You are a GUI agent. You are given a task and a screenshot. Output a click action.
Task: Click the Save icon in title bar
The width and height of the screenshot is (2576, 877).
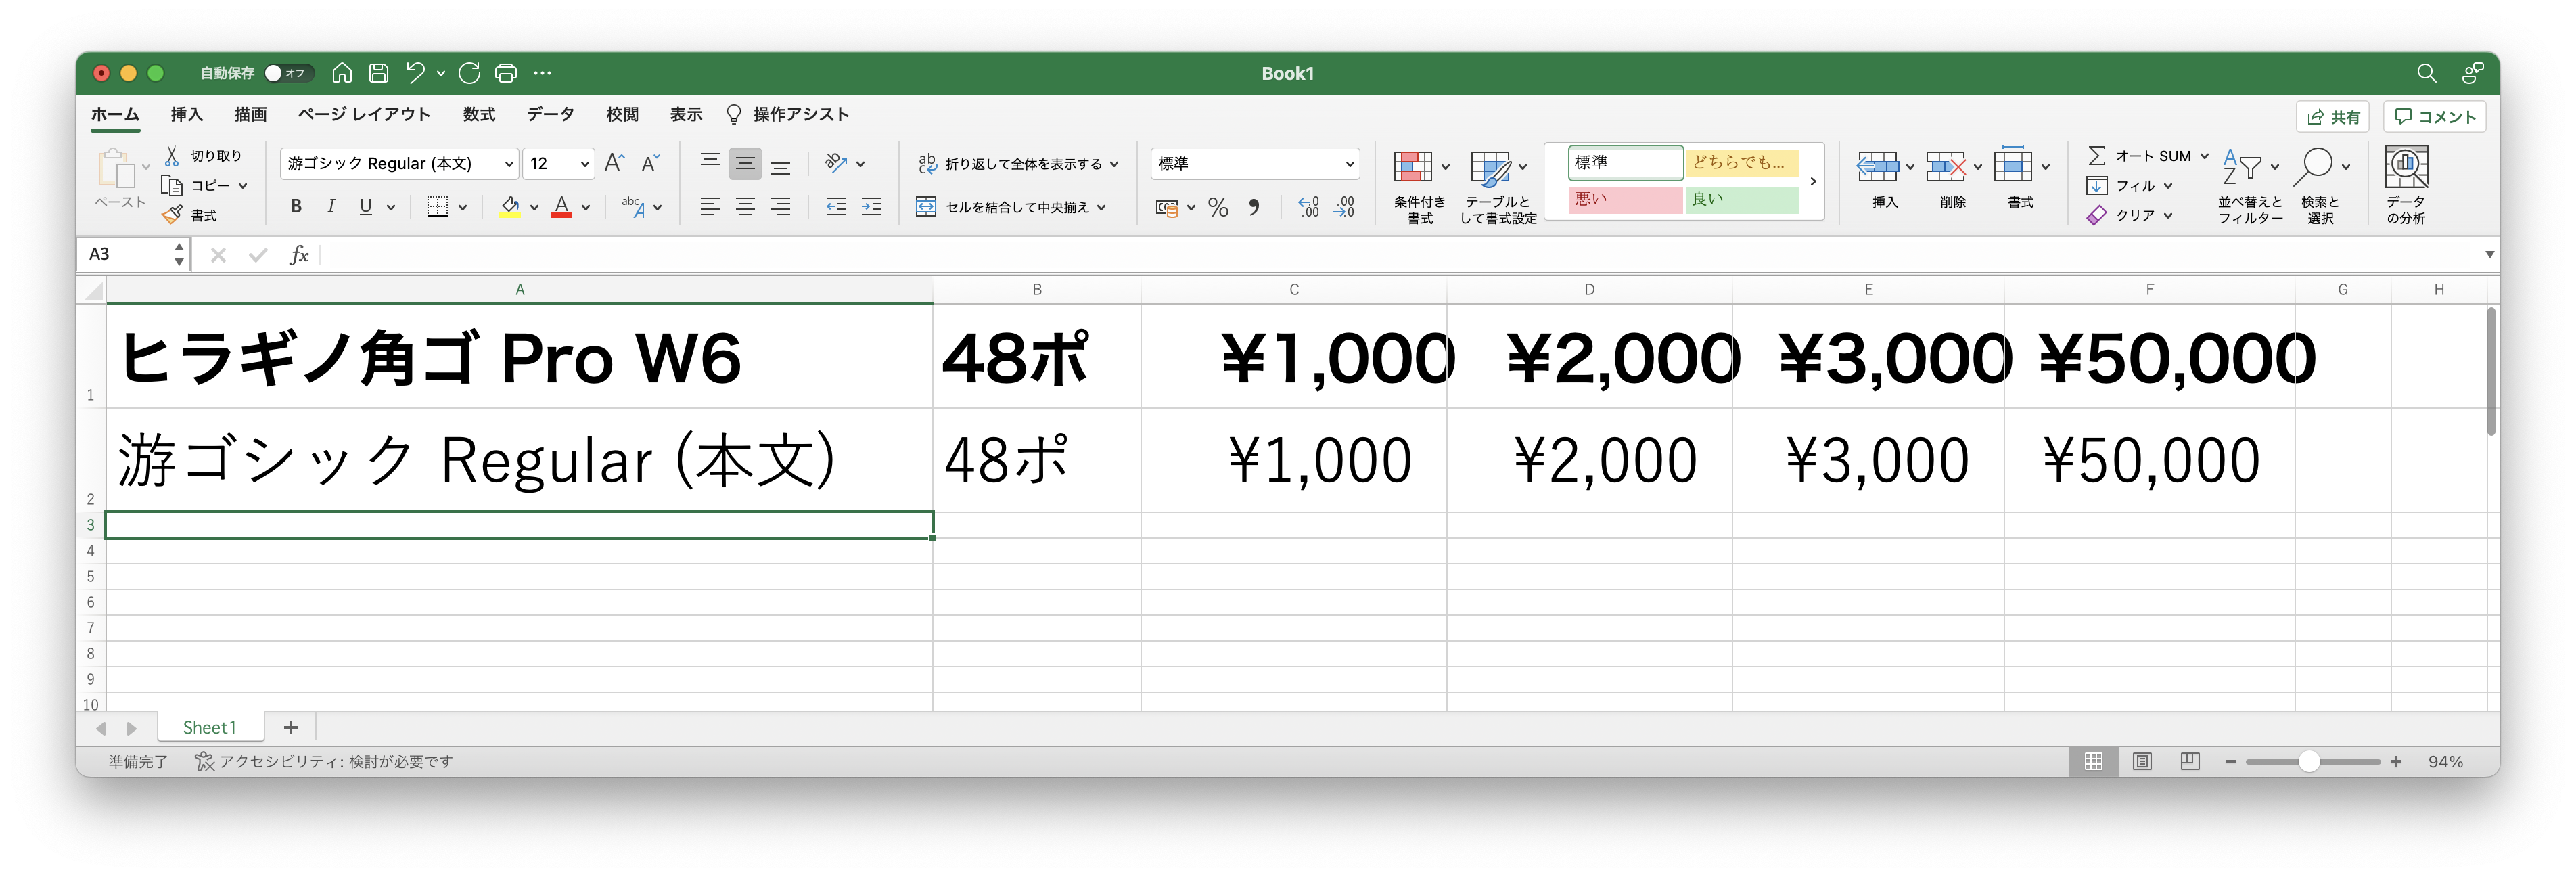click(378, 73)
